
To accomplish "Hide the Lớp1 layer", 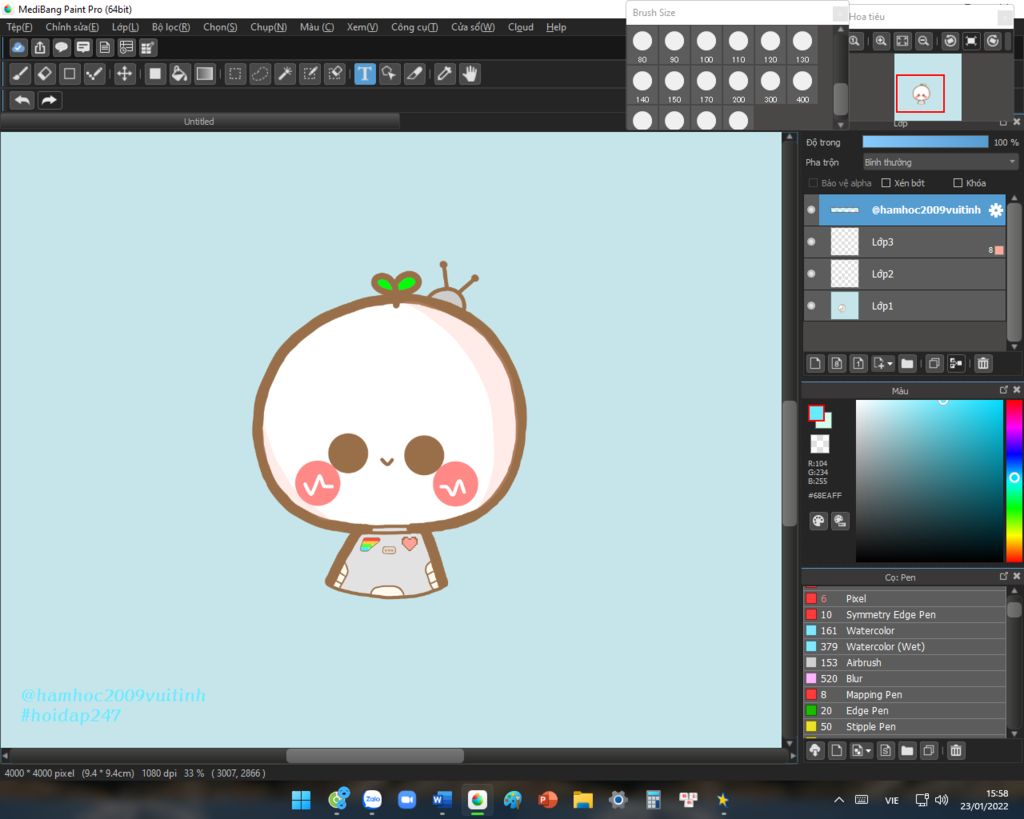I will click(811, 306).
